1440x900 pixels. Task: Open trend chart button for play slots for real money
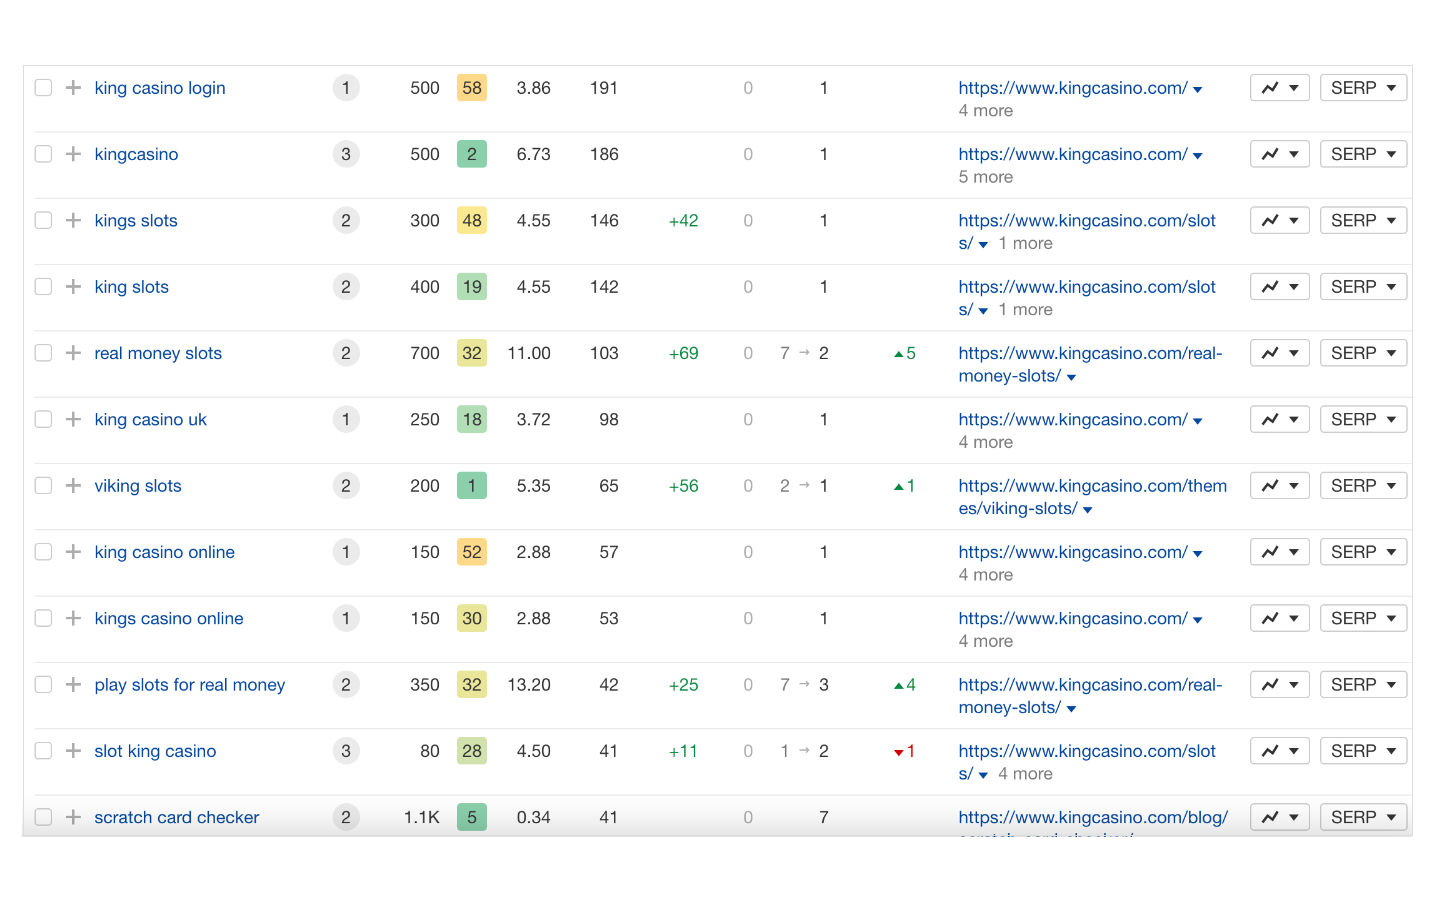coord(1280,685)
